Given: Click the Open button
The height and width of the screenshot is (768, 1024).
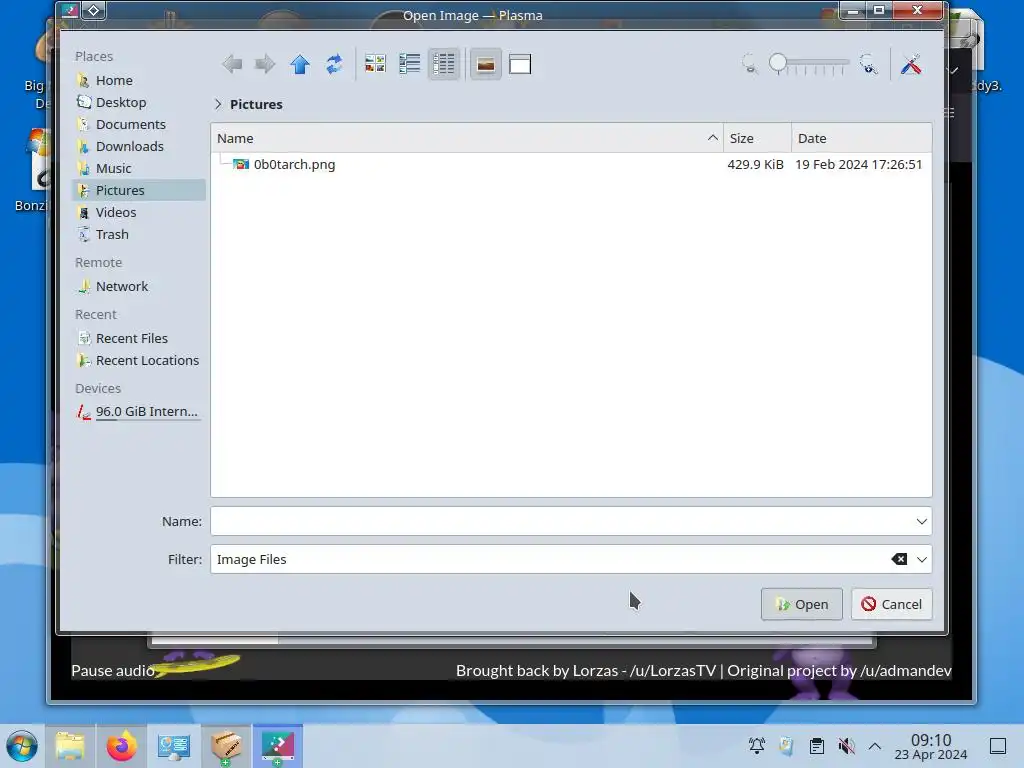Looking at the screenshot, I should [801, 604].
